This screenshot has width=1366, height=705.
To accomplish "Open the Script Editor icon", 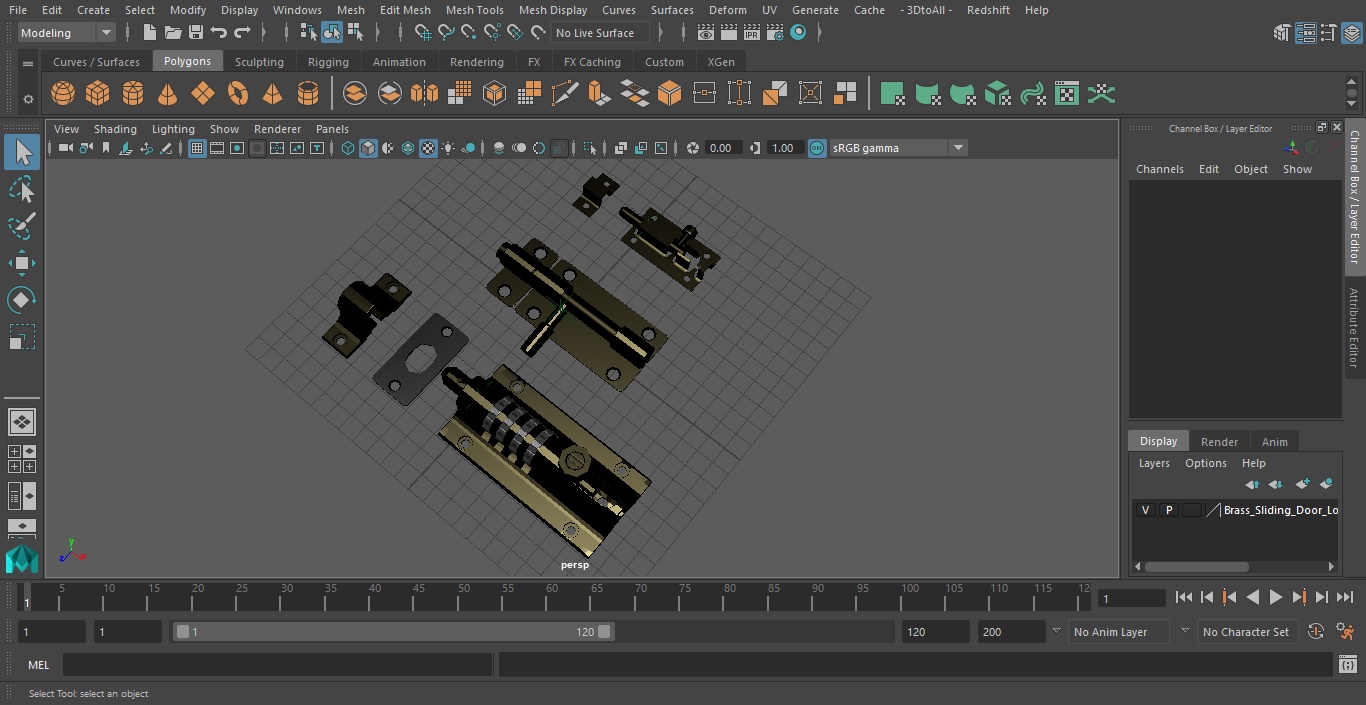I will pyautogui.click(x=1347, y=664).
